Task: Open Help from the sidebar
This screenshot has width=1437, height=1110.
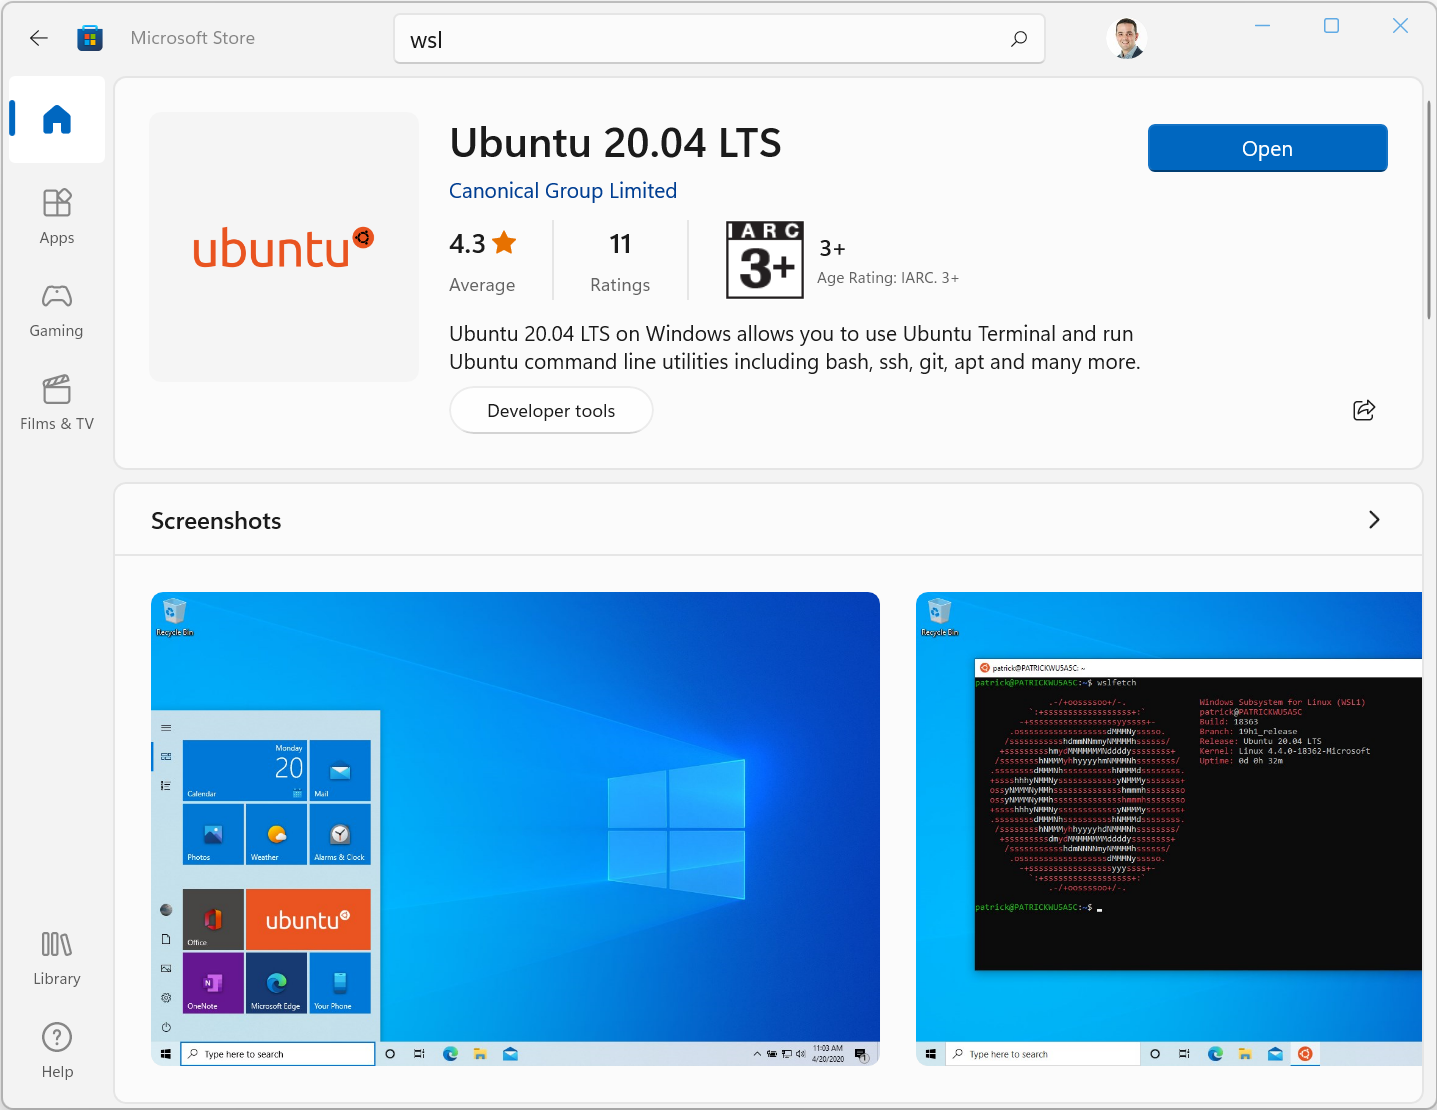Action: pyautogui.click(x=57, y=1050)
